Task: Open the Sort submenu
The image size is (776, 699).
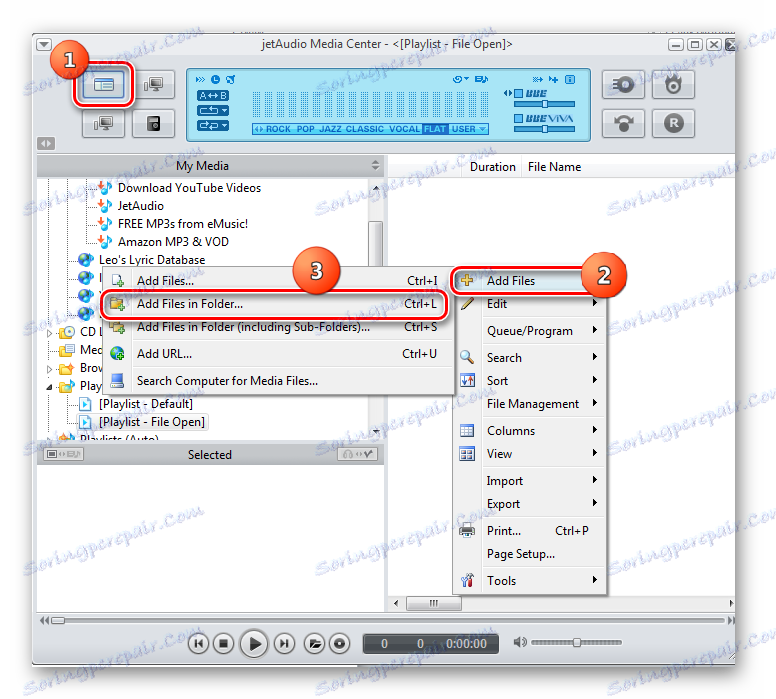Action: click(x=530, y=381)
